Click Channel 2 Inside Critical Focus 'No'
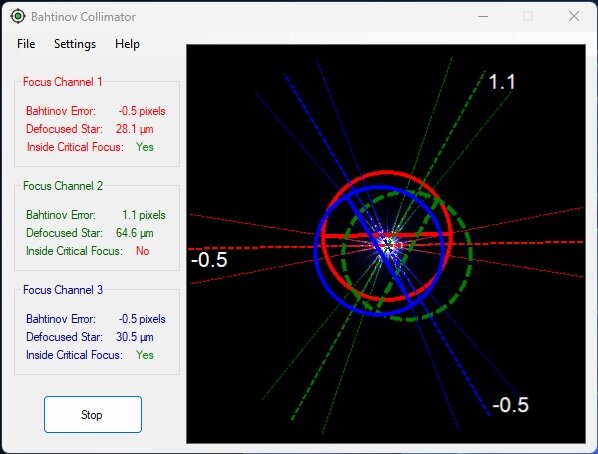The width and height of the screenshot is (598, 454). [x=143, y=251]
